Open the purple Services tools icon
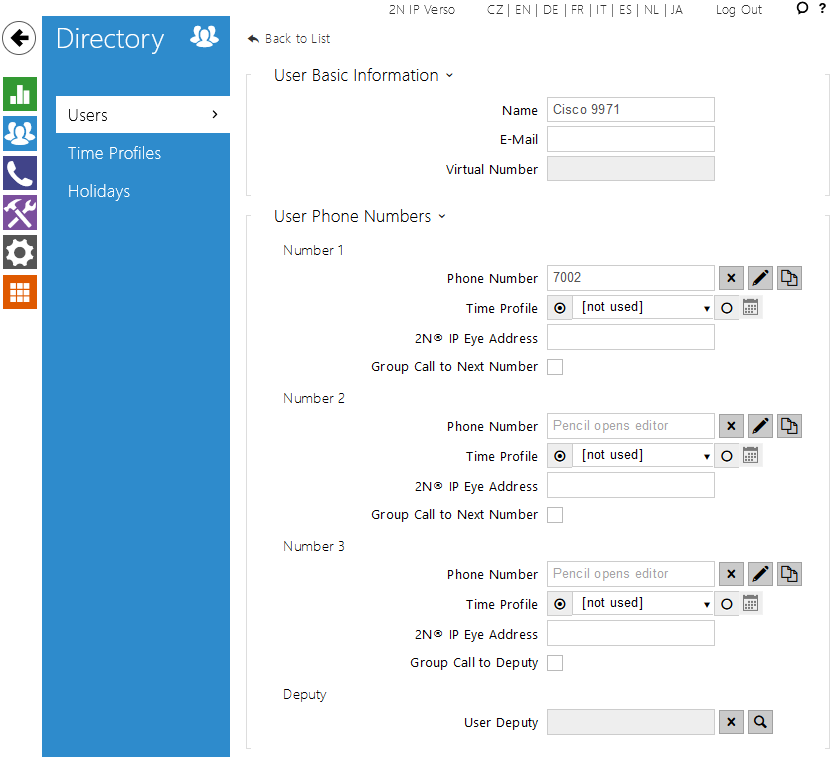 point(19,213)
